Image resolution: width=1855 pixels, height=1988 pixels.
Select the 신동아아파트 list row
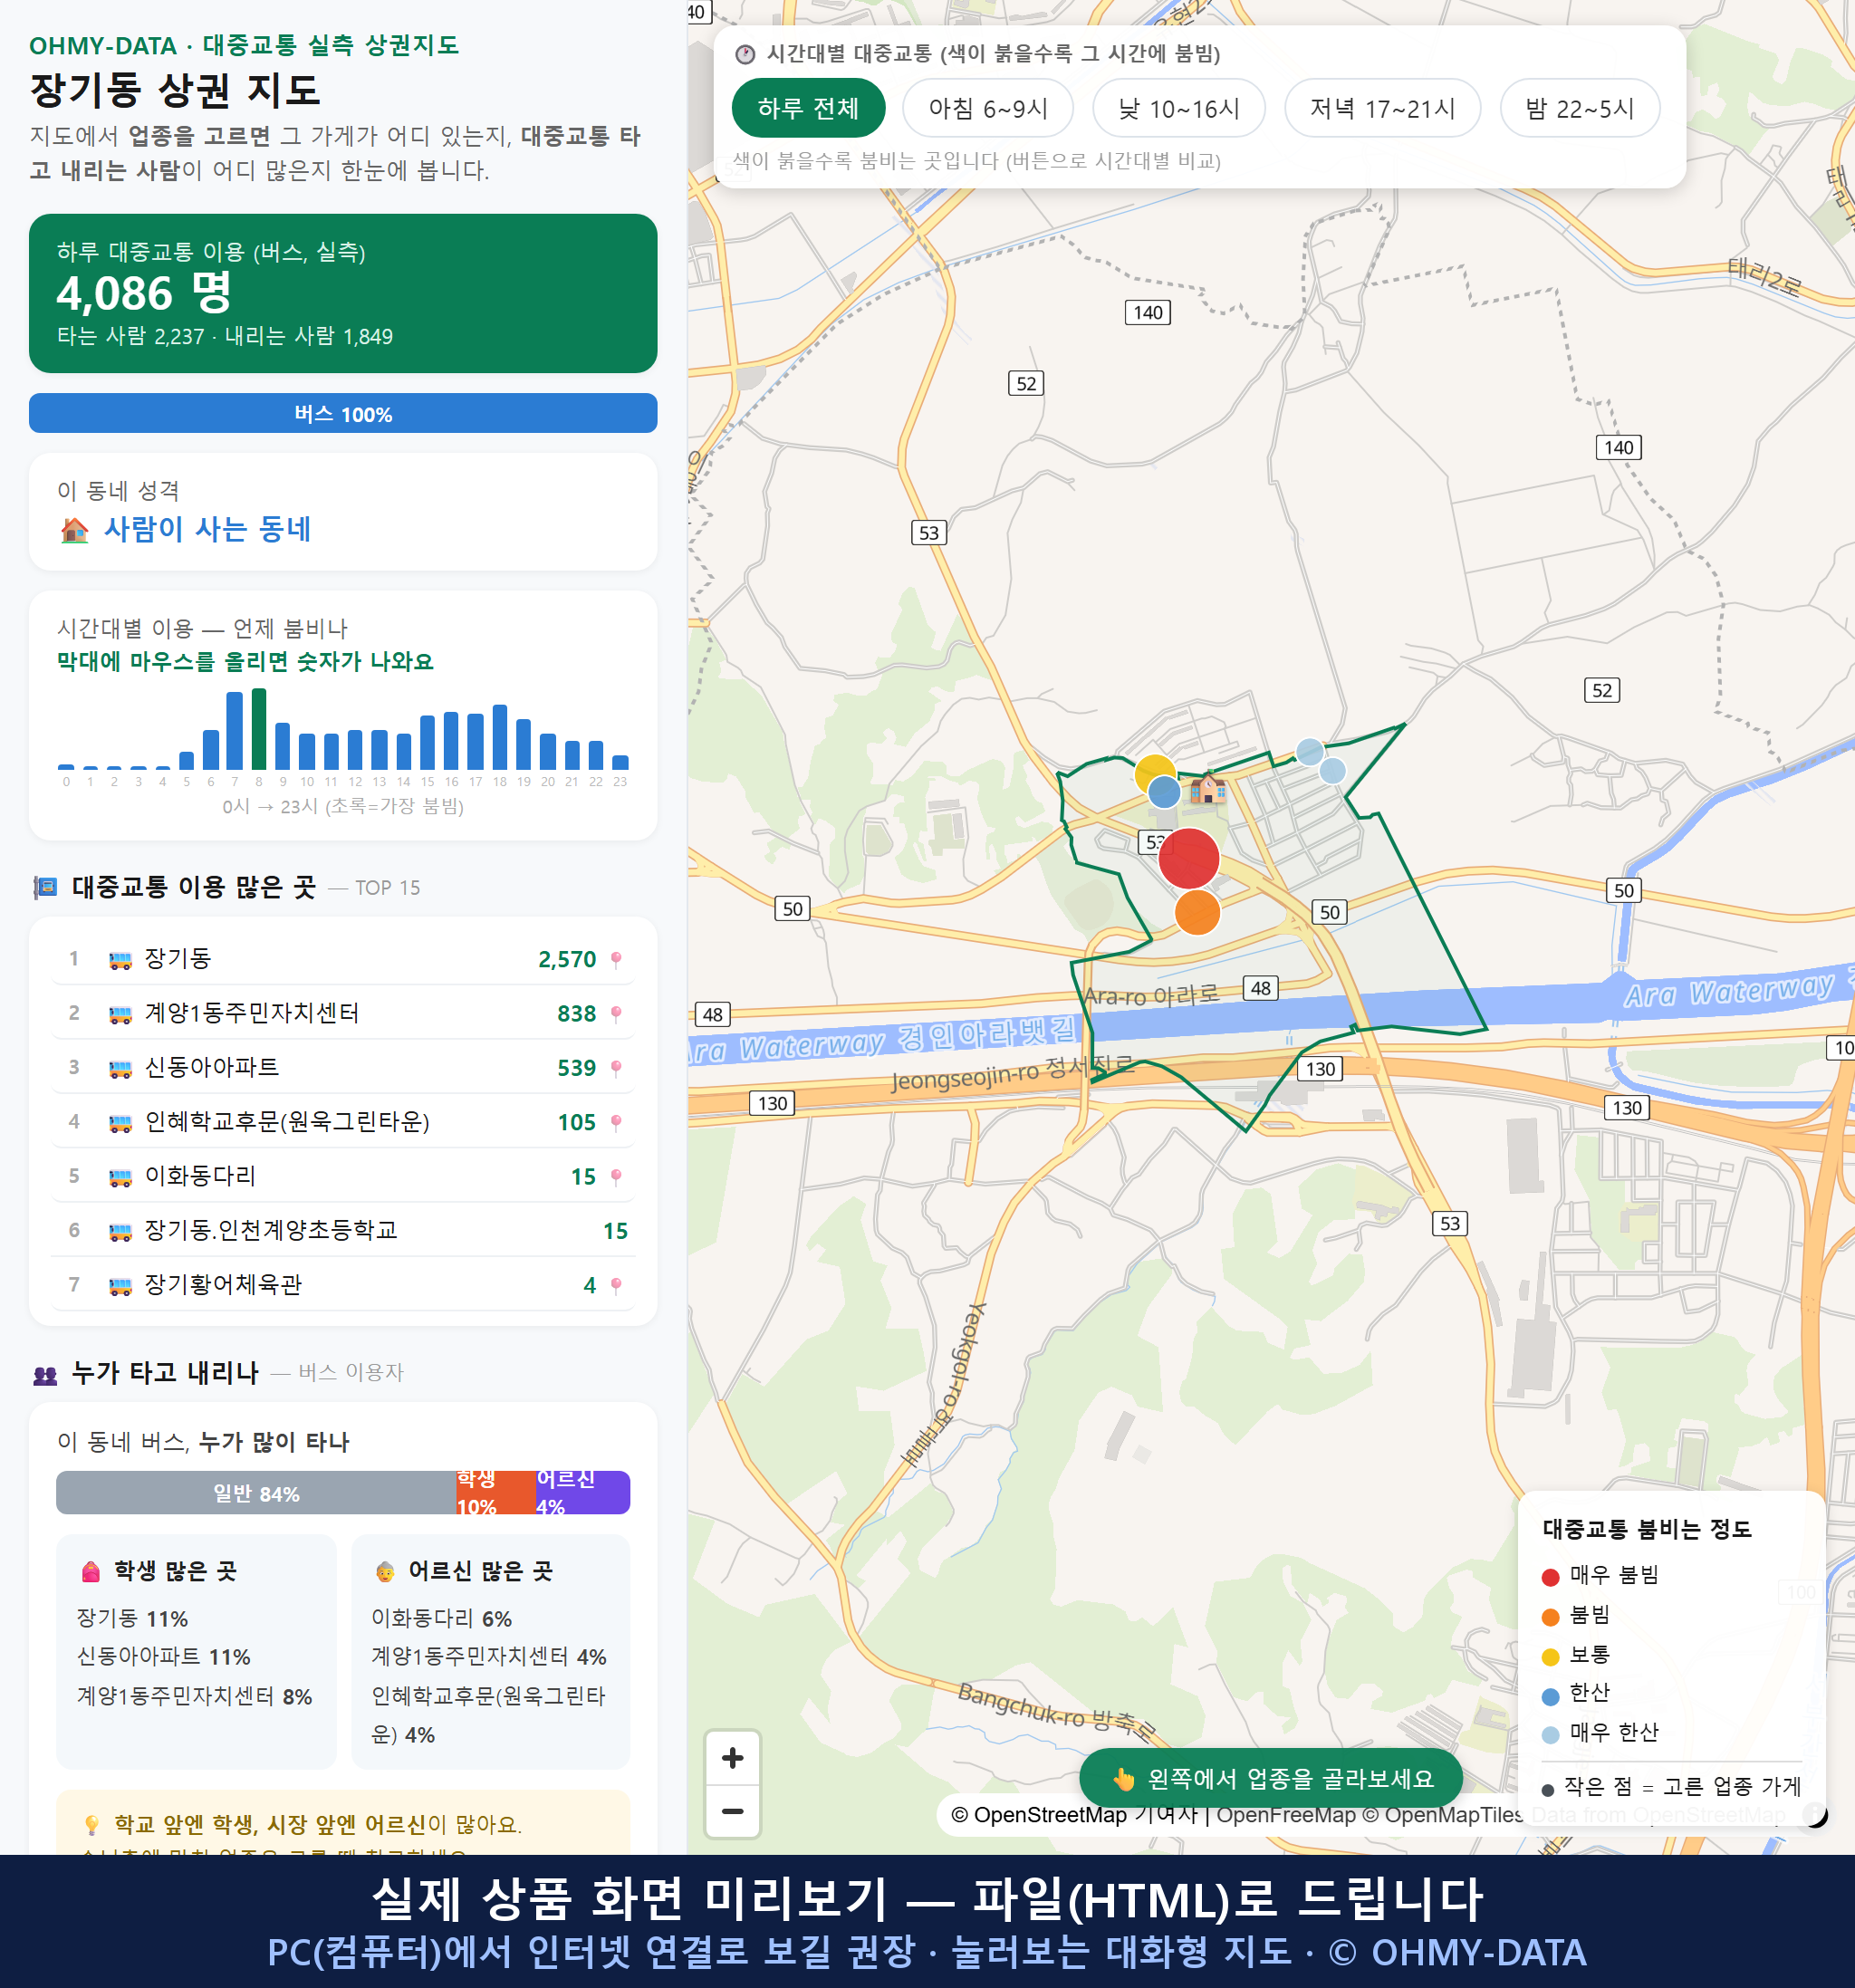(x=343, y=1068)
